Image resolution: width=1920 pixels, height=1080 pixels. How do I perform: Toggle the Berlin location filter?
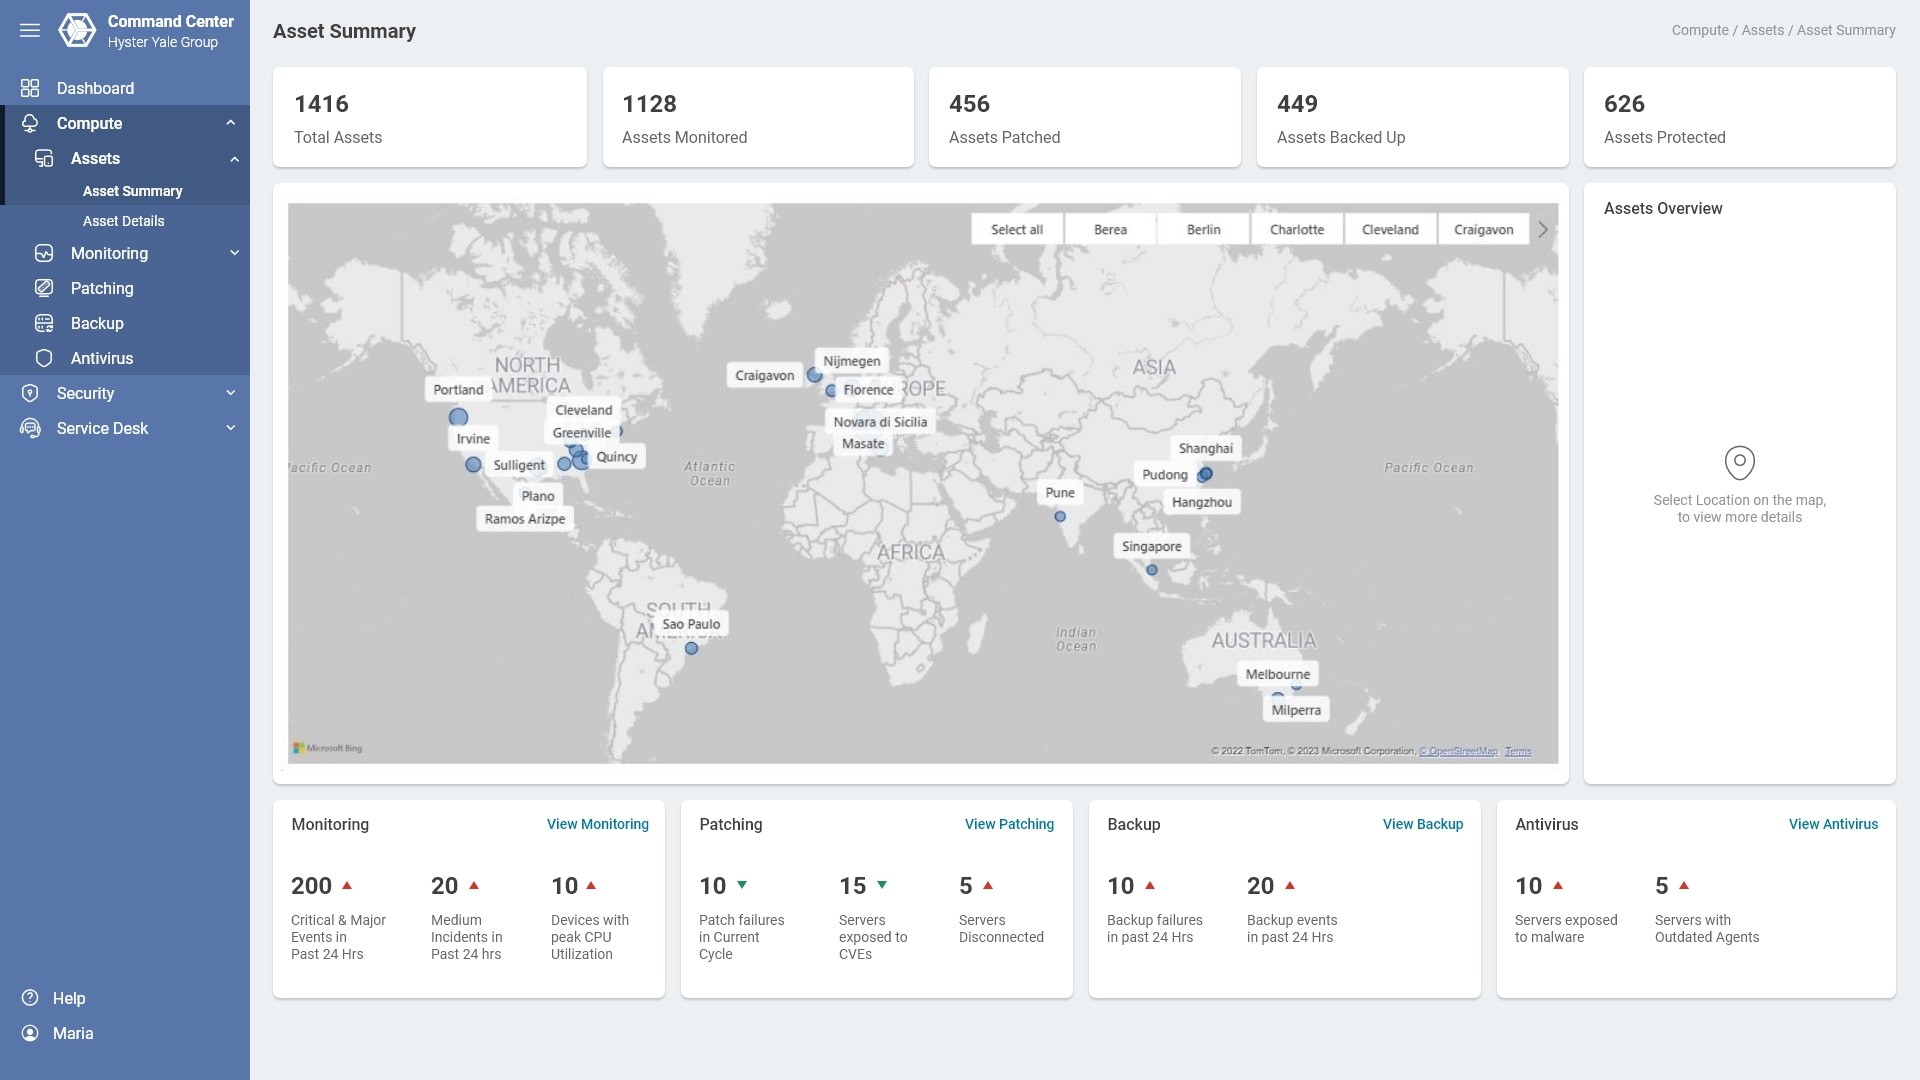[1203, 229]
